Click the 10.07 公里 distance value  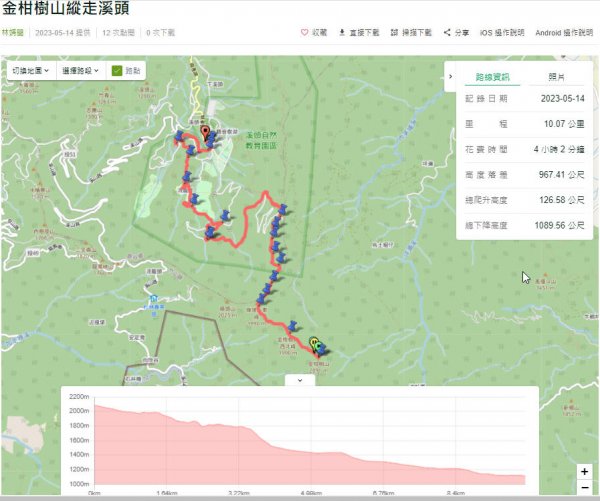coord(564,124)
